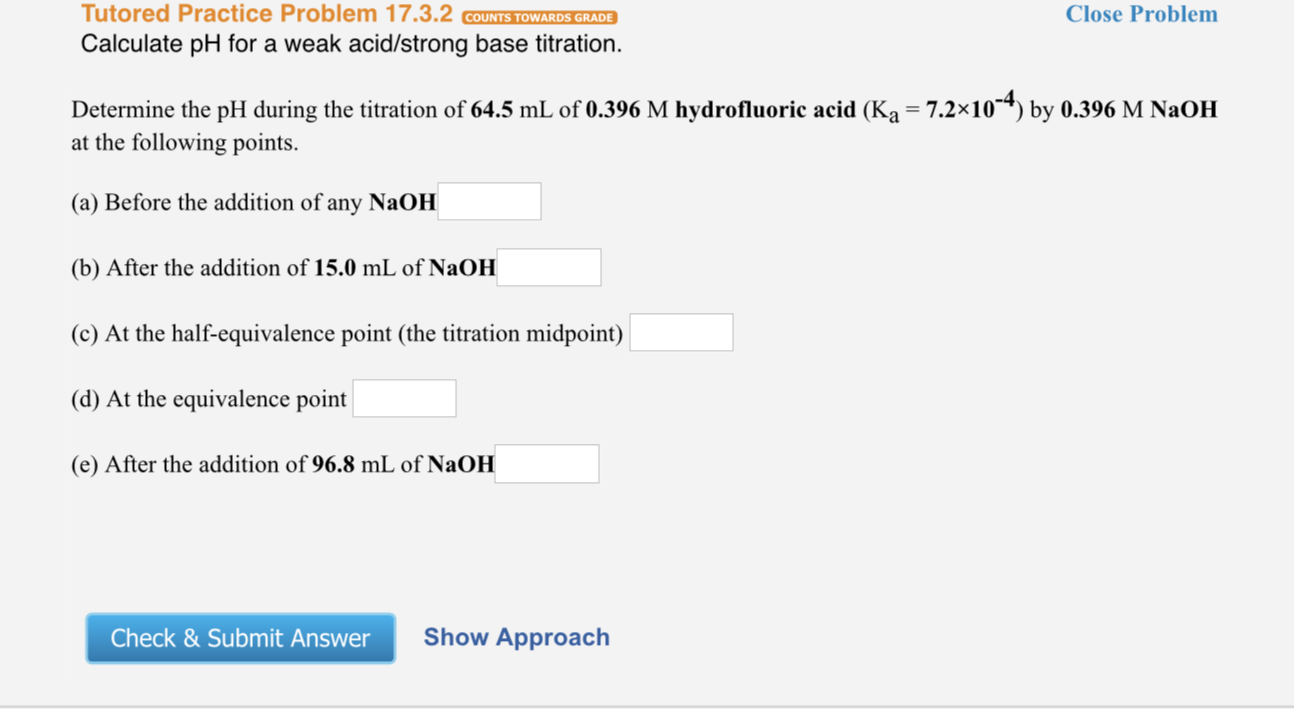Select the answer box for 96.8 mL NaOH
The height and width of the screenshot is (712, 1294).
tap(546, 463)
